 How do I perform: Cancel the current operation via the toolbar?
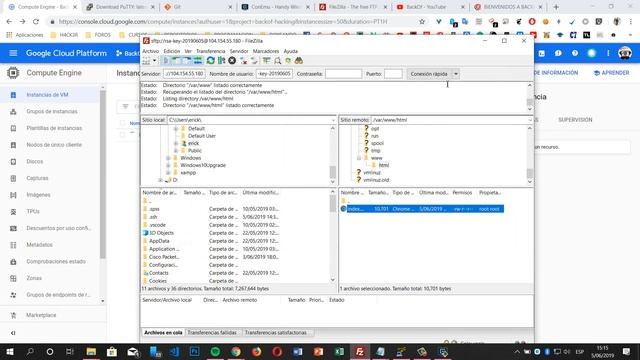232,61
